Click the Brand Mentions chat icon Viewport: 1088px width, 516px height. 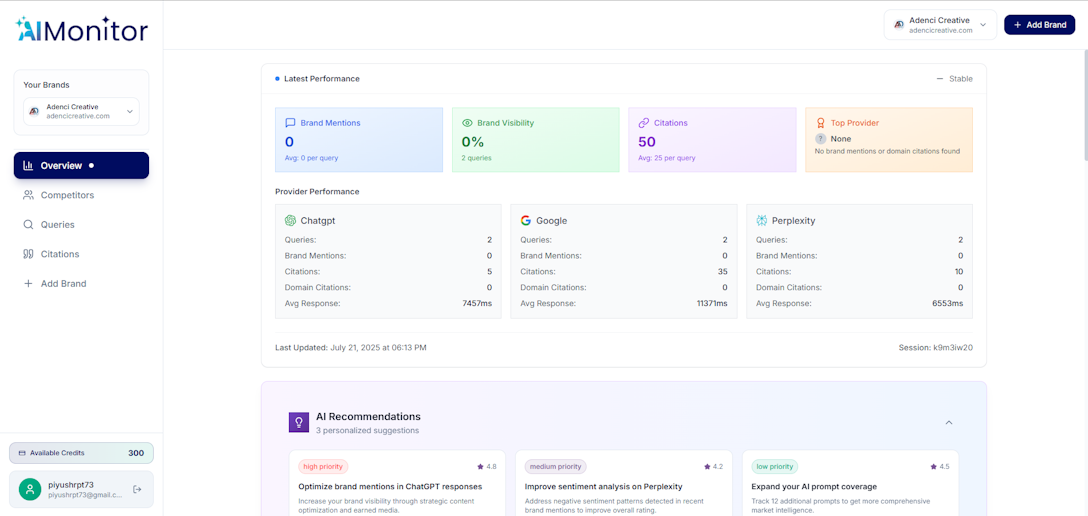pyautogui.click(x=290, y=123)
